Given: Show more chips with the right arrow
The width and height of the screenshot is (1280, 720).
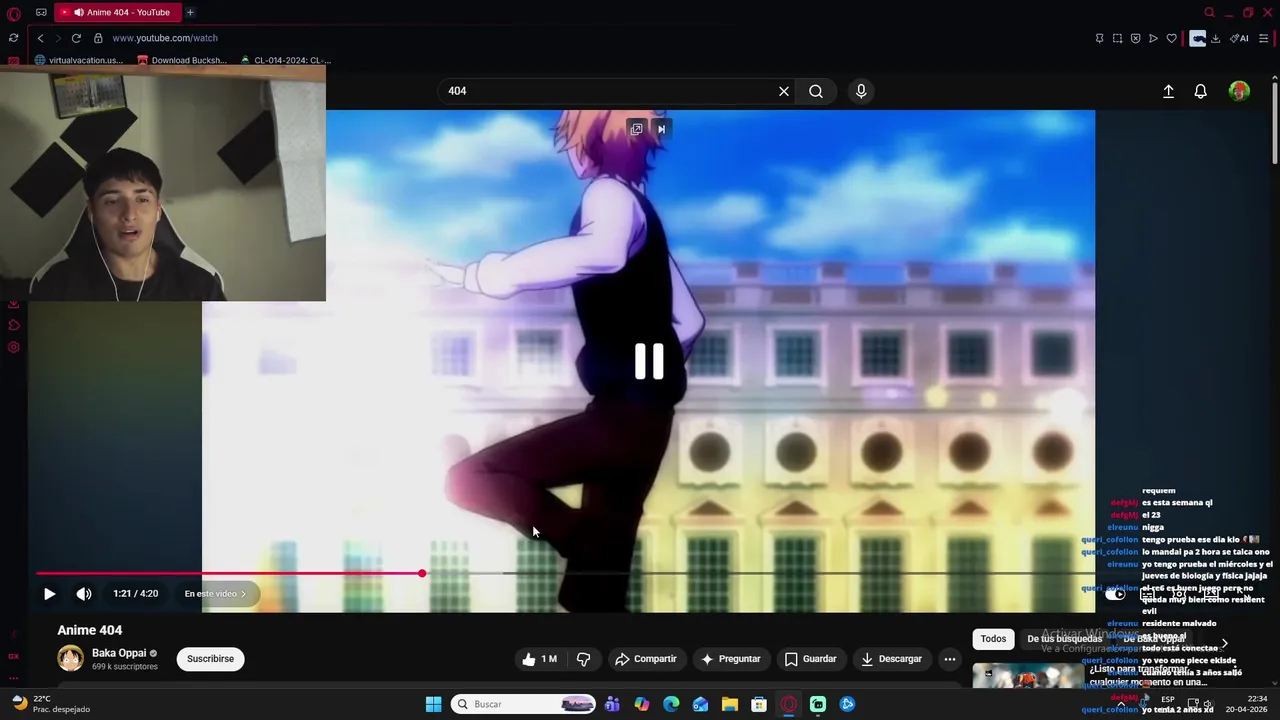Looking at the screenshot, I should [x=1224, y=643].
